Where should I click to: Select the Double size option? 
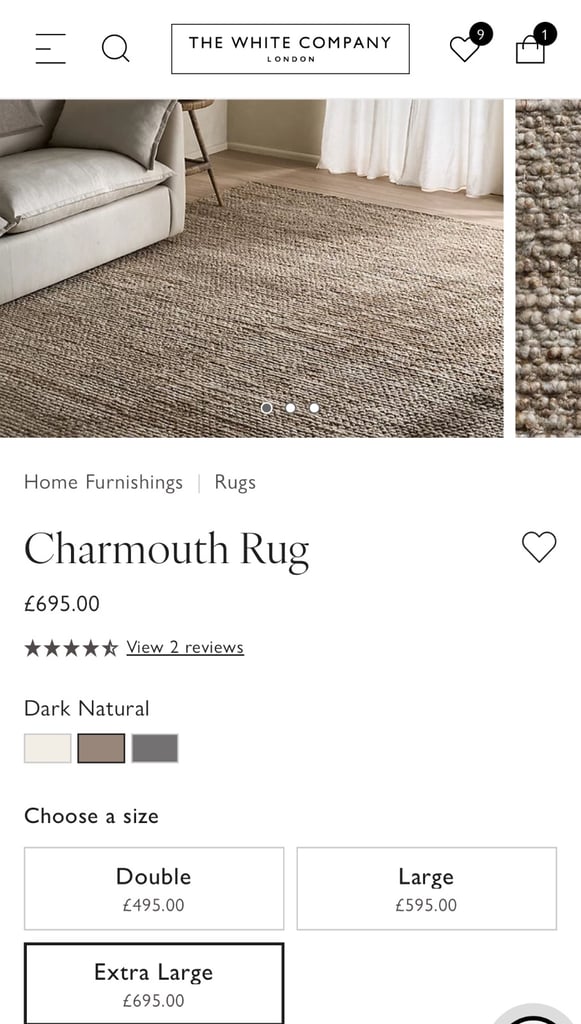154,888
